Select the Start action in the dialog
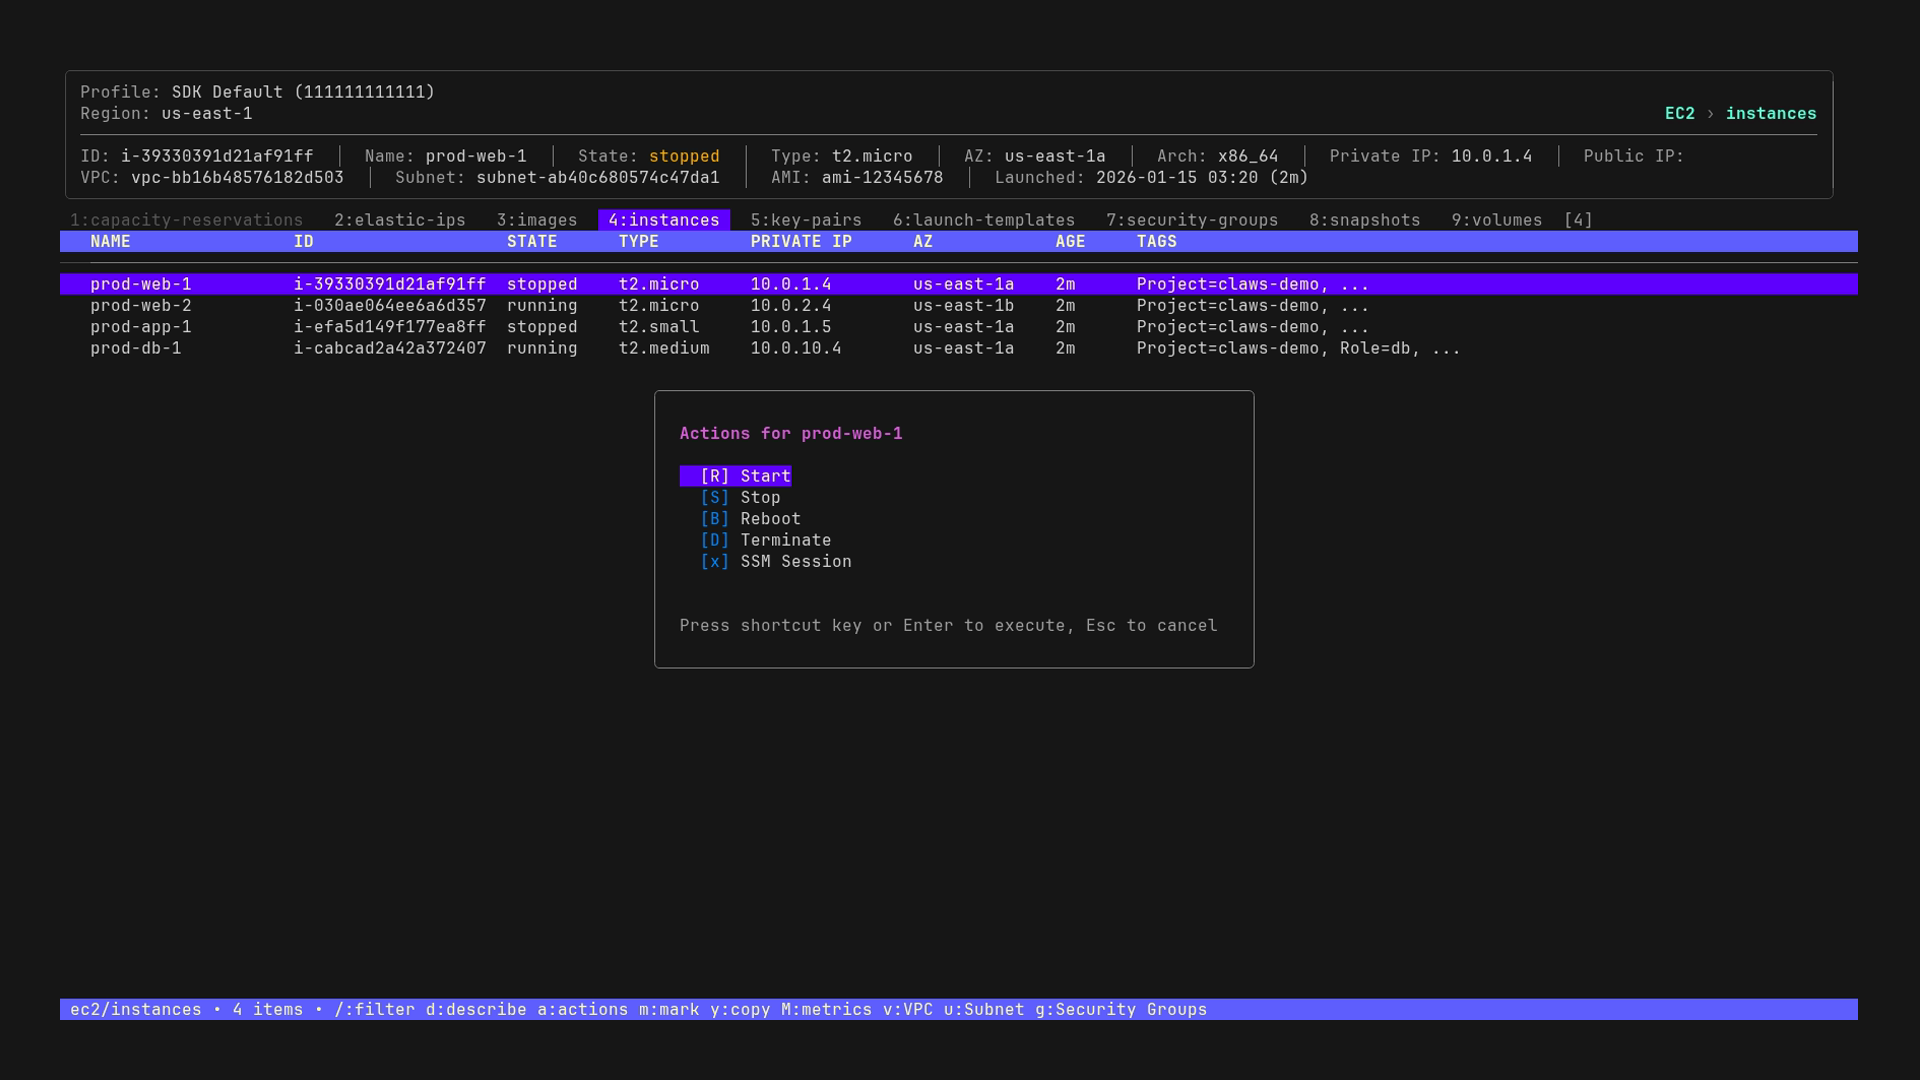Viewport: 1920px width, 1080px height. 735,476
